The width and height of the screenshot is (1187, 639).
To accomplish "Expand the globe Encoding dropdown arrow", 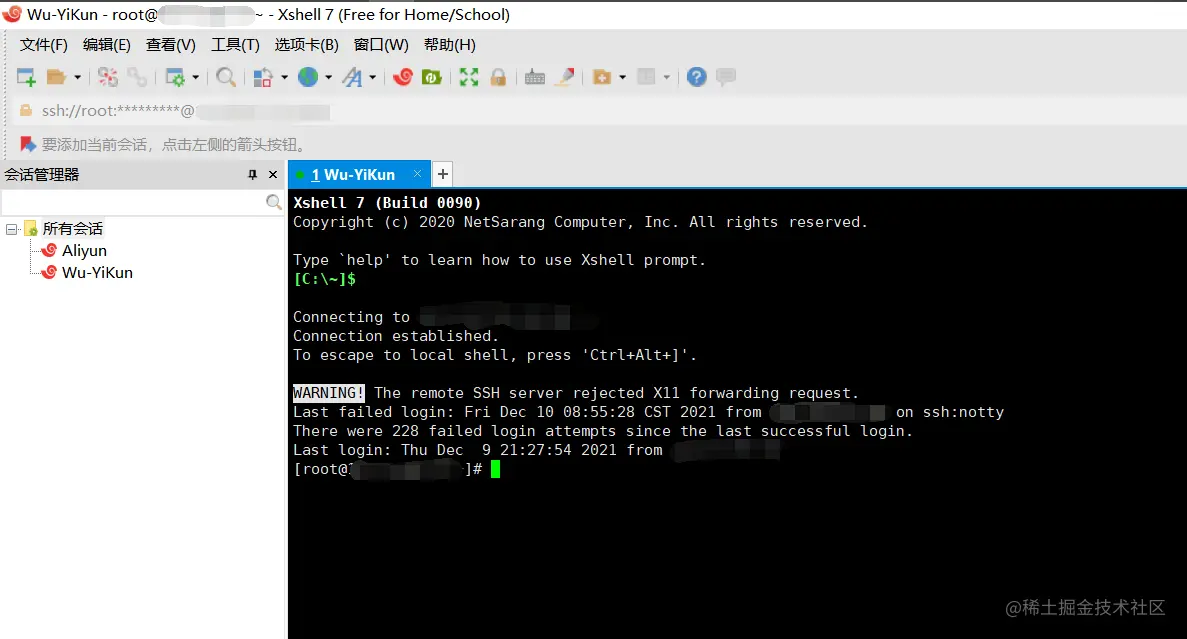I will [x=328, y=77].
